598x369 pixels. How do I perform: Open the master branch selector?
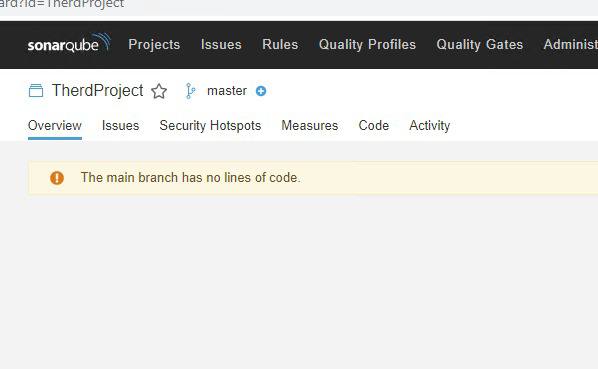(227, 91)
